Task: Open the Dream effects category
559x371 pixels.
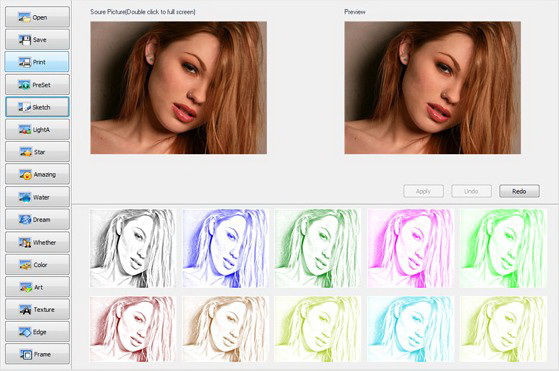Action: [37, 220]
